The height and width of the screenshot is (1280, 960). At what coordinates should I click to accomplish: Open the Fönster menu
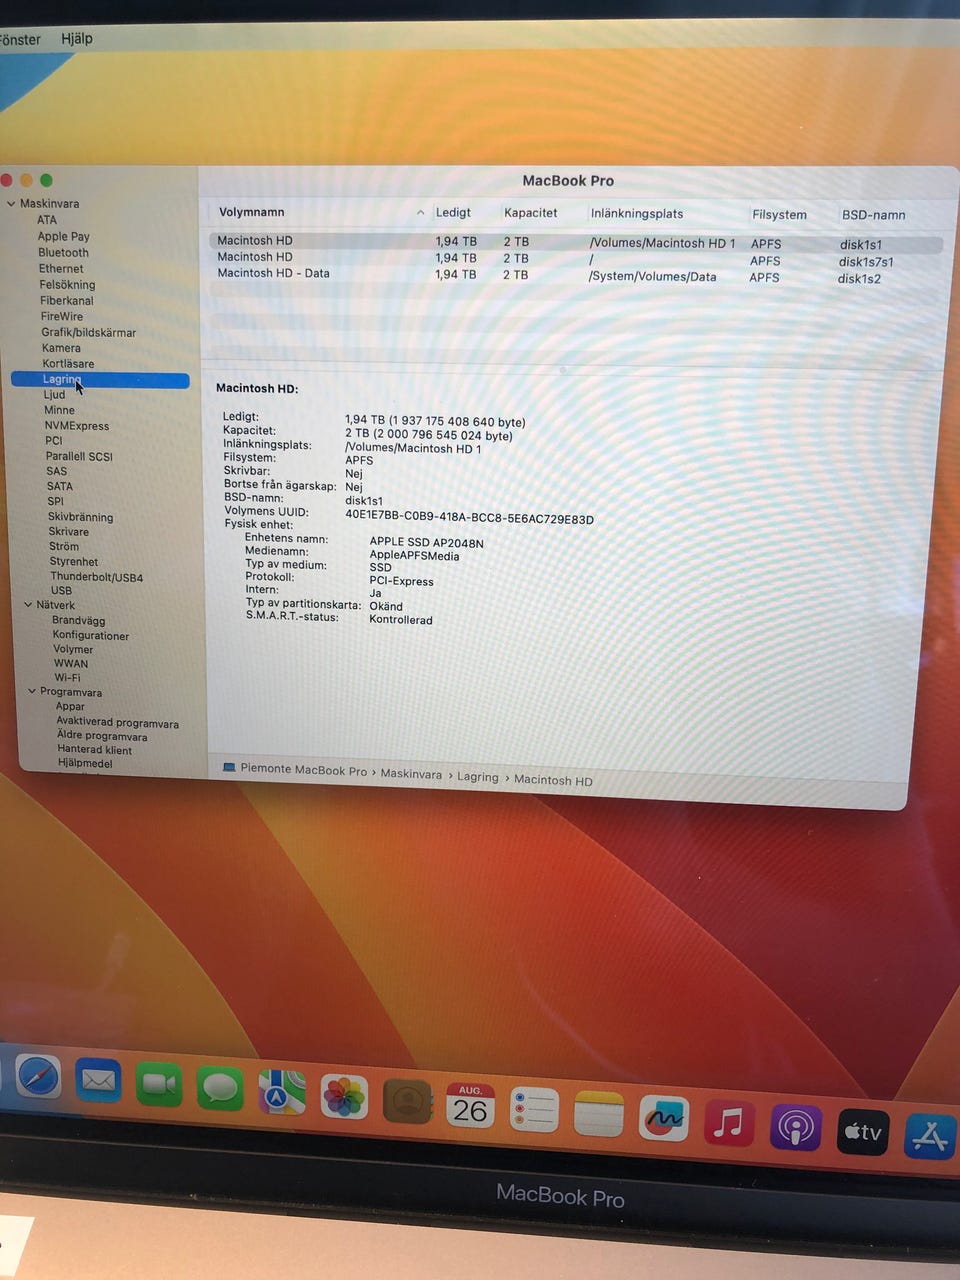point(20,40)
